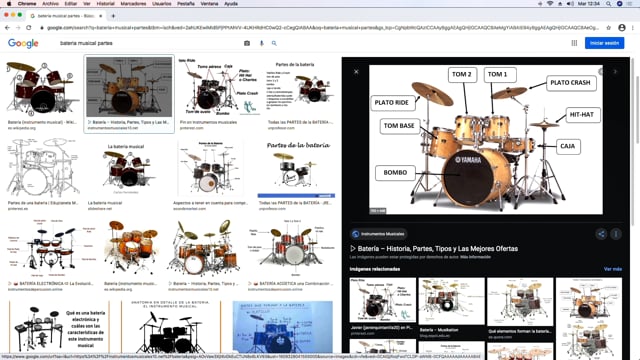Viewport: 640px width, 360px height.
Task: Open related image 'Qué elementos forman la batería'
Action: coord(520,302)
